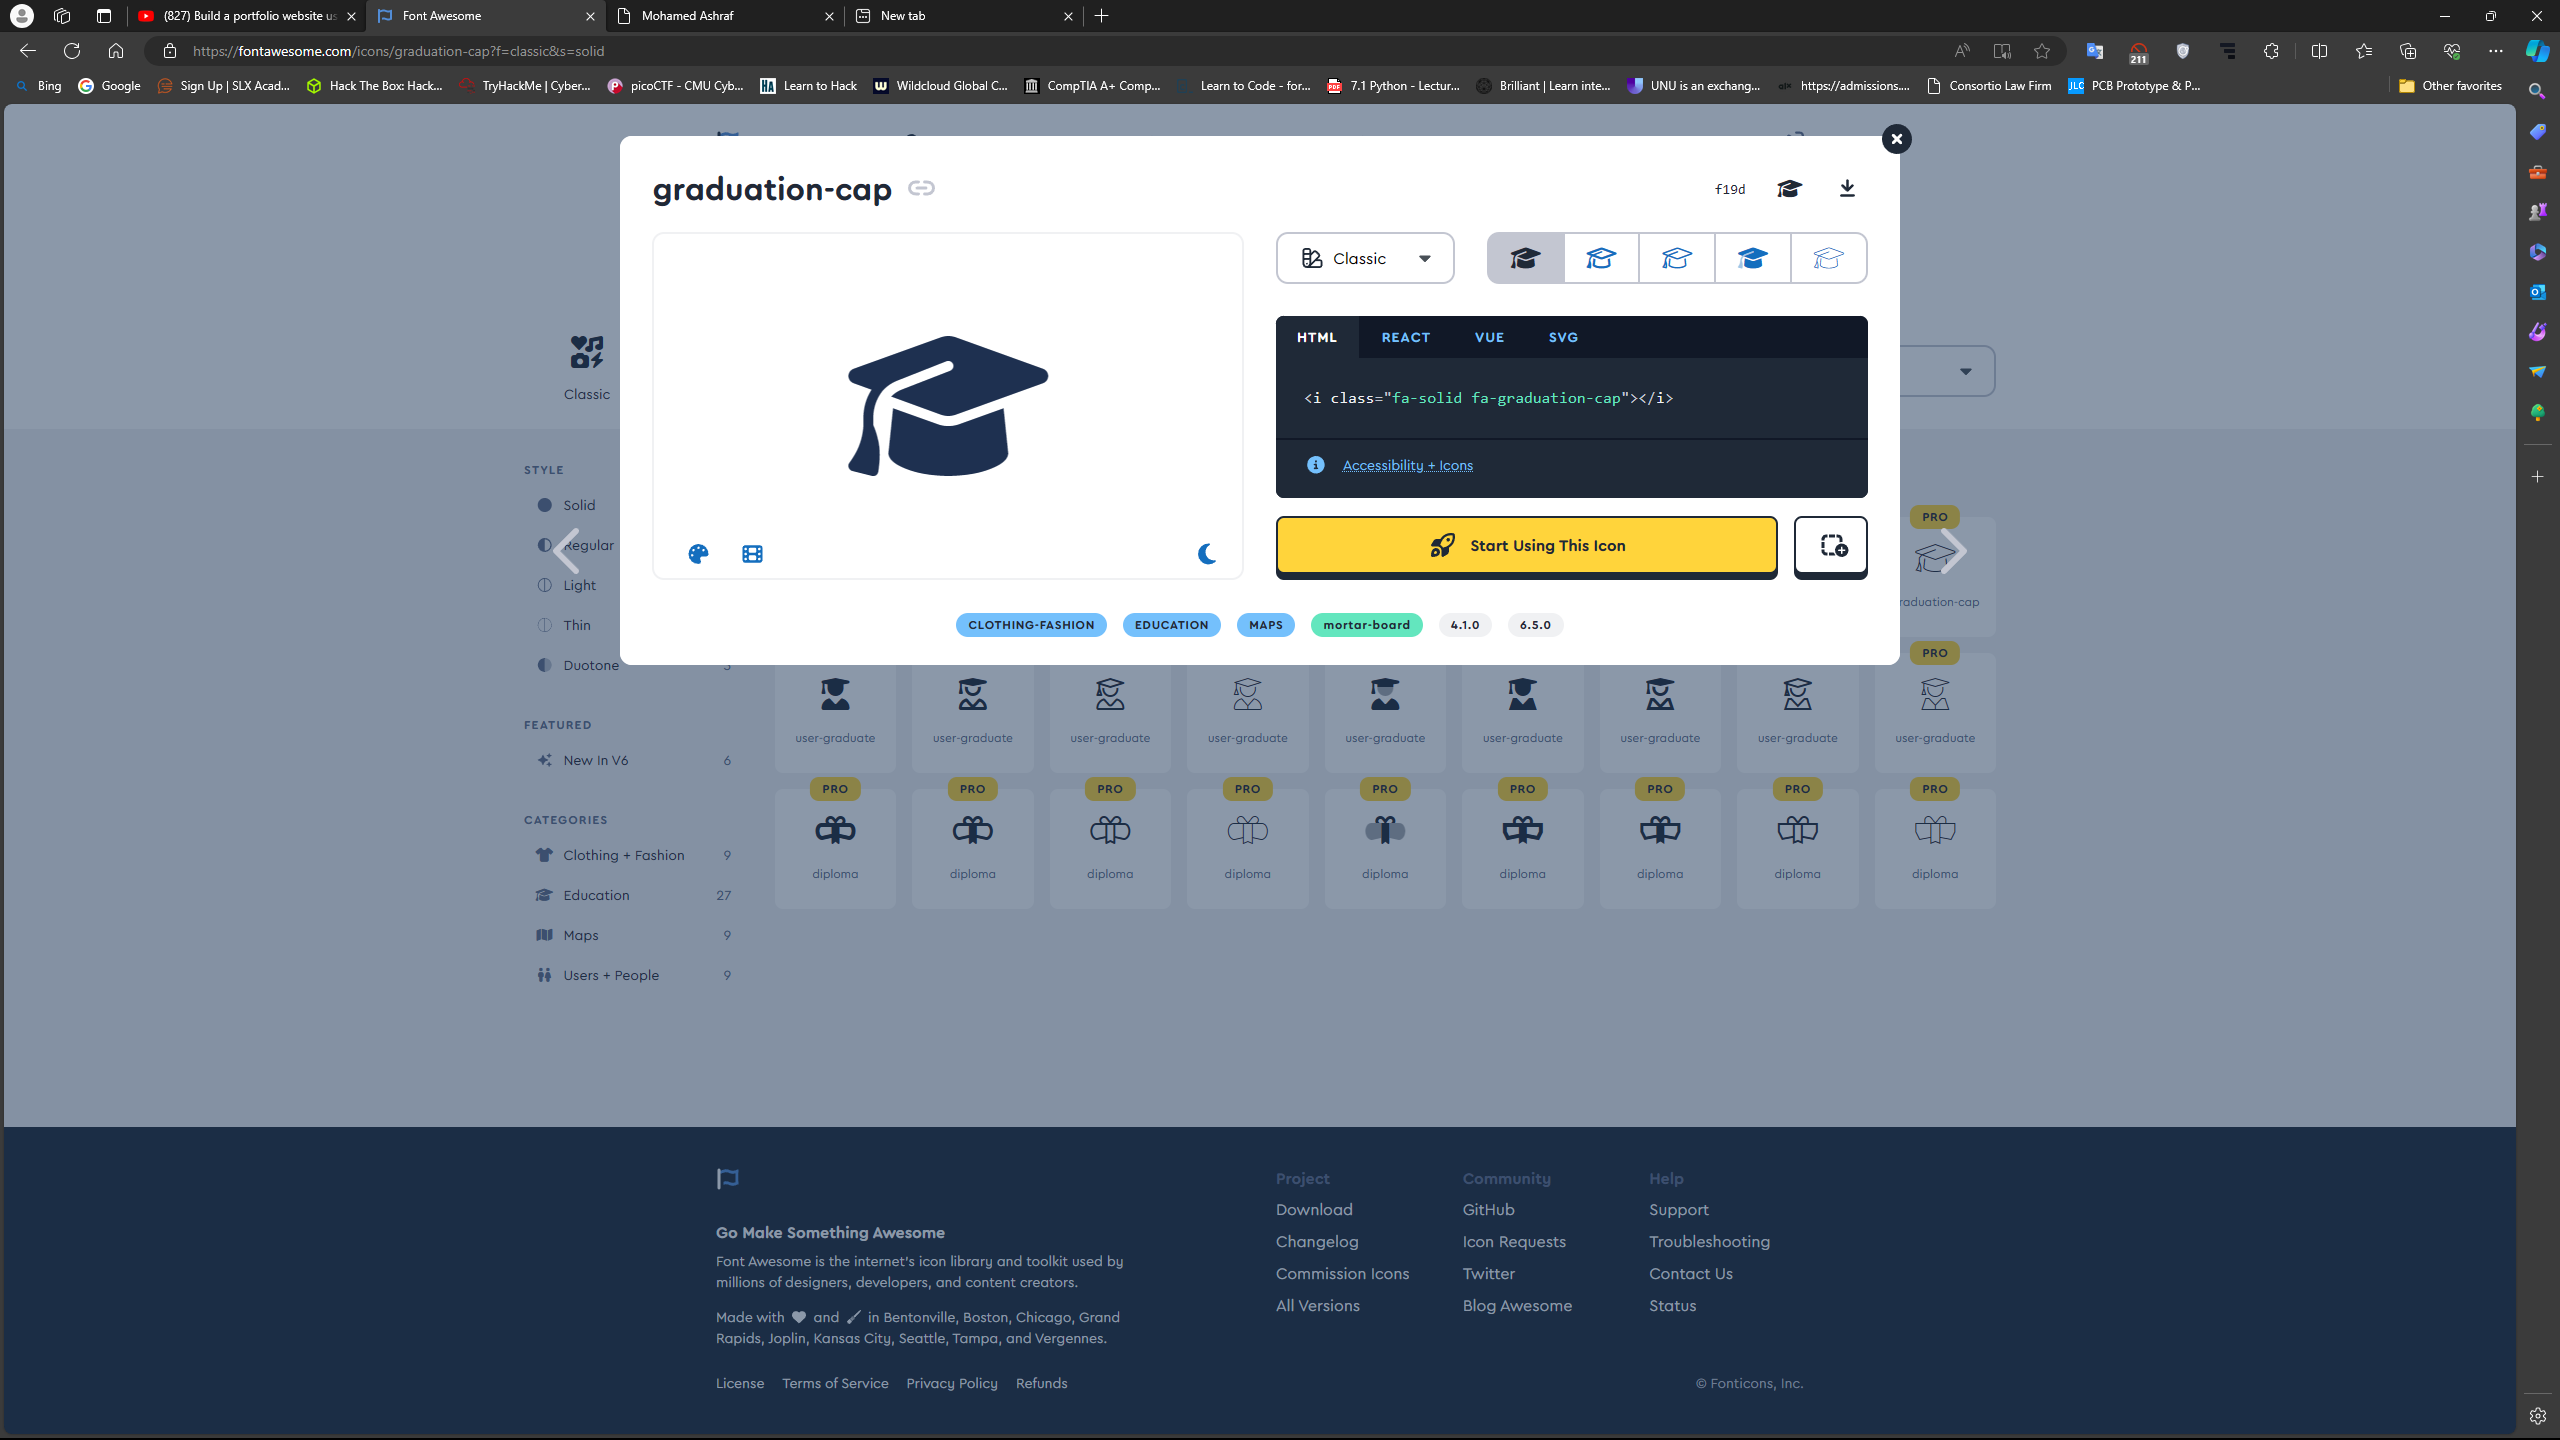Close the icon detail modal
Viewport: 2560px width, 1440px height.
click(x=1896, y=139)
